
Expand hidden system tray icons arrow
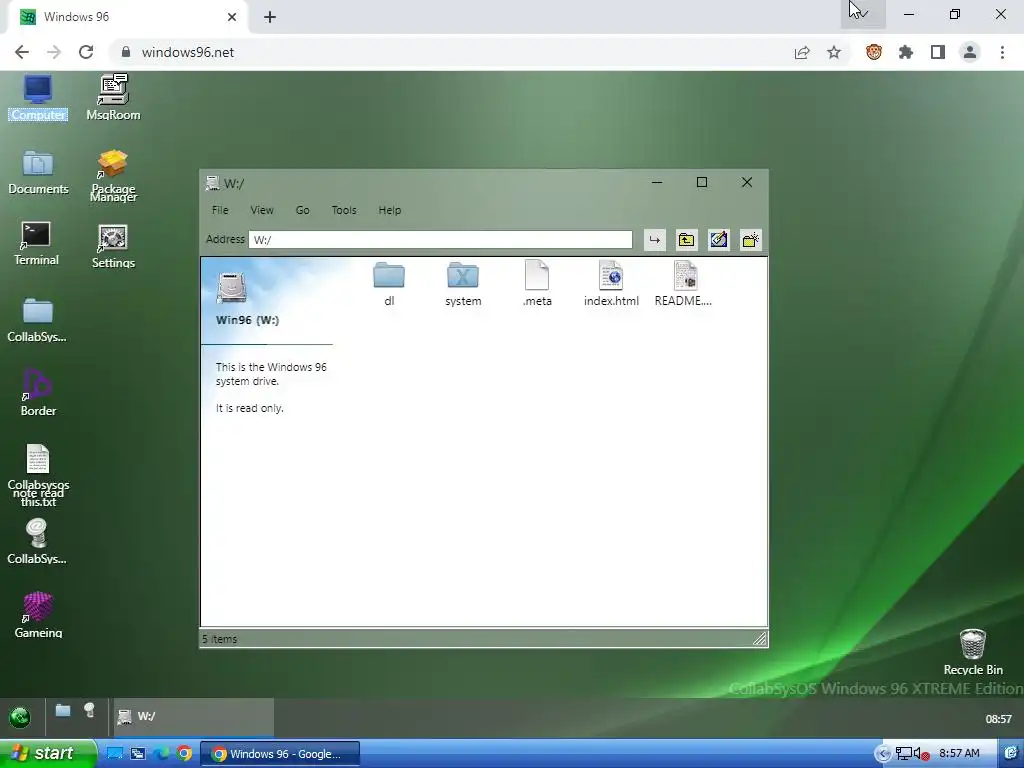[882, 754]
